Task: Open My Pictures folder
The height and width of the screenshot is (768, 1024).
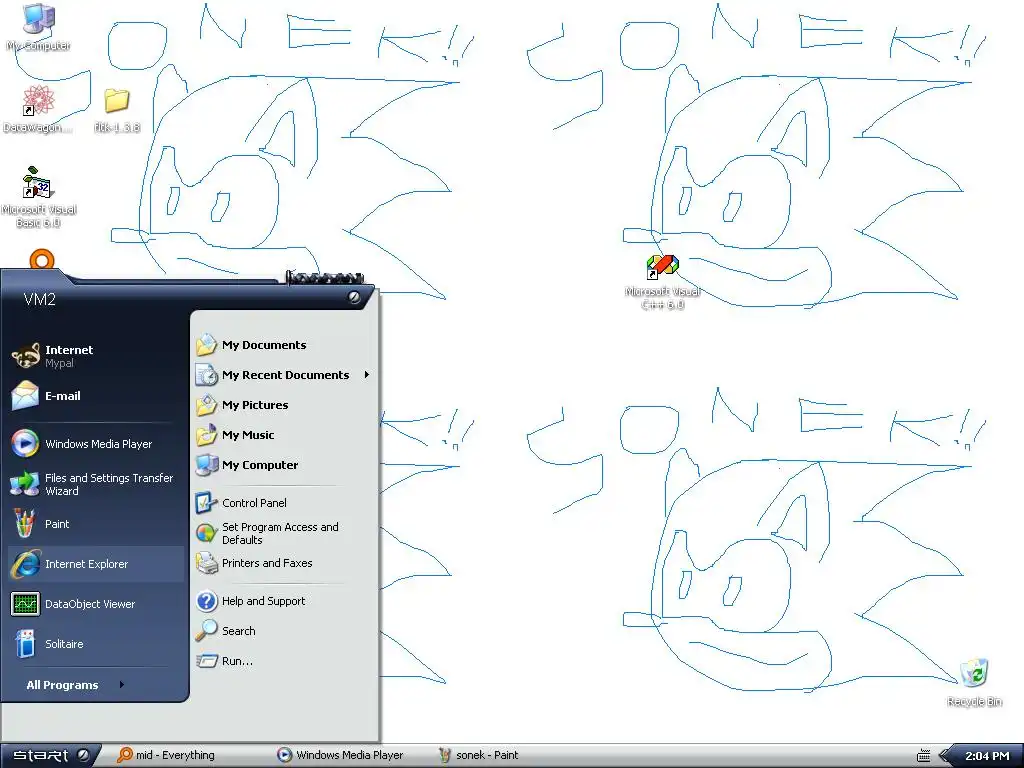Action: (284, 405)
